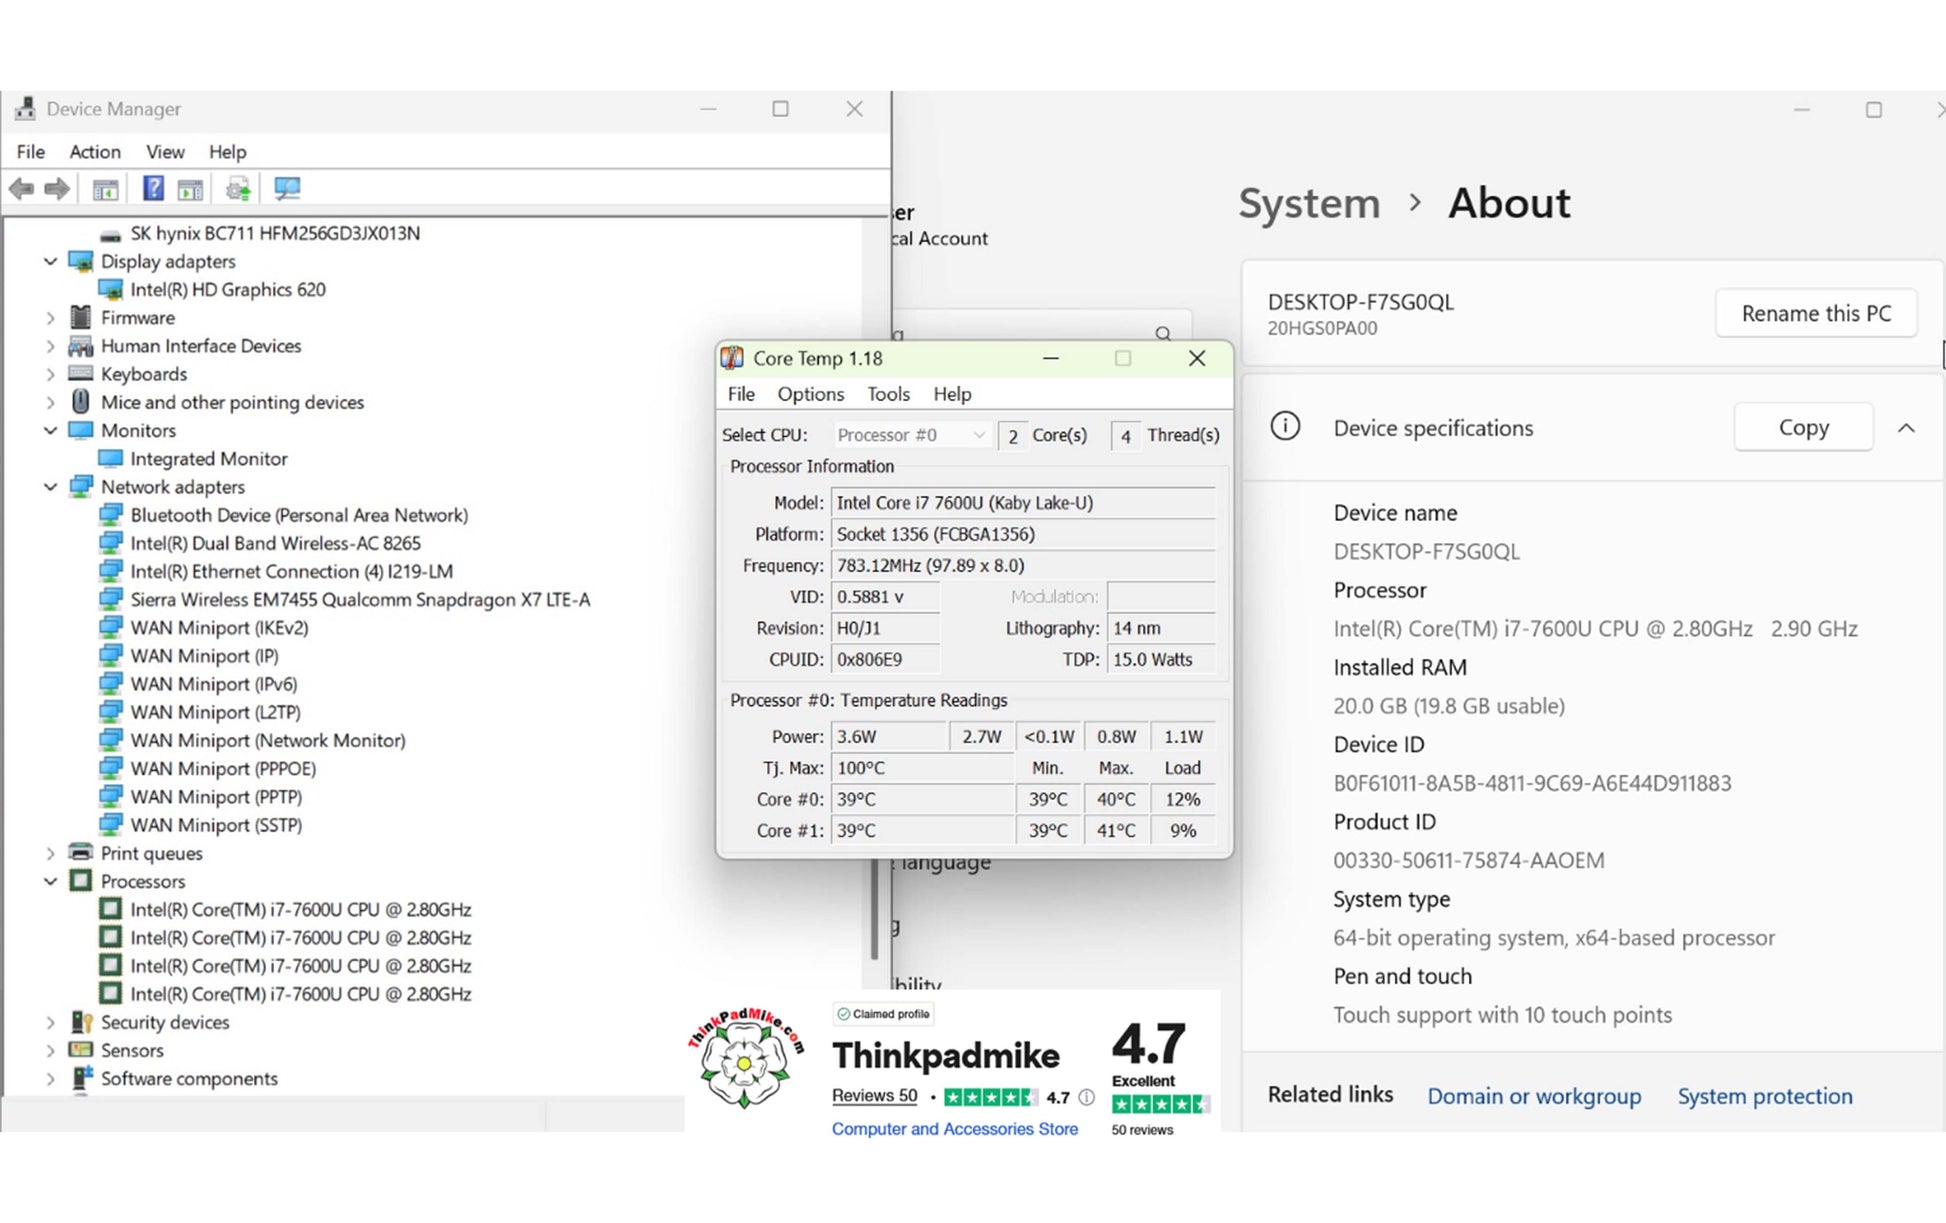Open Device Manager View menu
Screen dimensions: 1946x1223
(165, 152)
